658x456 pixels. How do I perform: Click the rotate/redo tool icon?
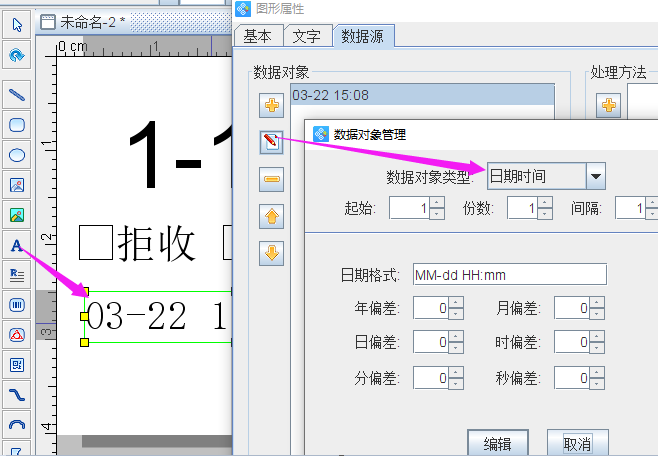click(x=17, y=55)
